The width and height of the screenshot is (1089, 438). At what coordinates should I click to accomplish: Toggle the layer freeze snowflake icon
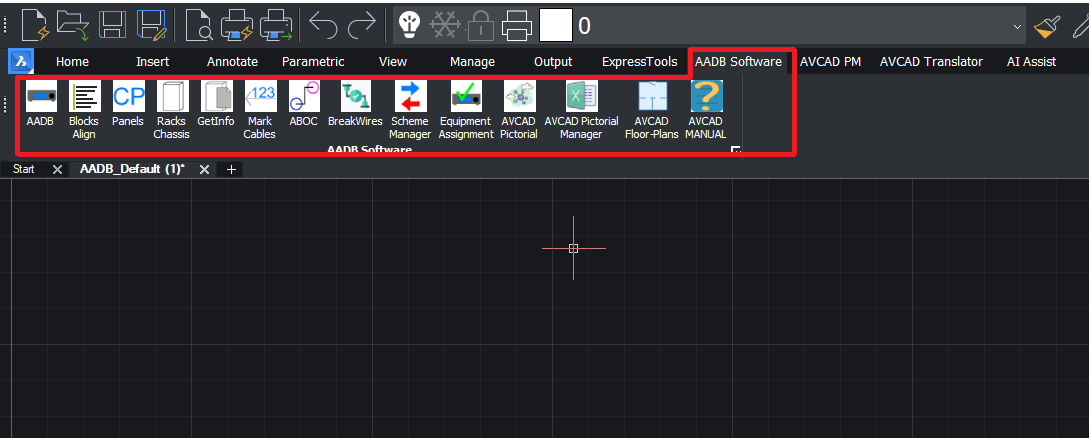pos(444,26)
